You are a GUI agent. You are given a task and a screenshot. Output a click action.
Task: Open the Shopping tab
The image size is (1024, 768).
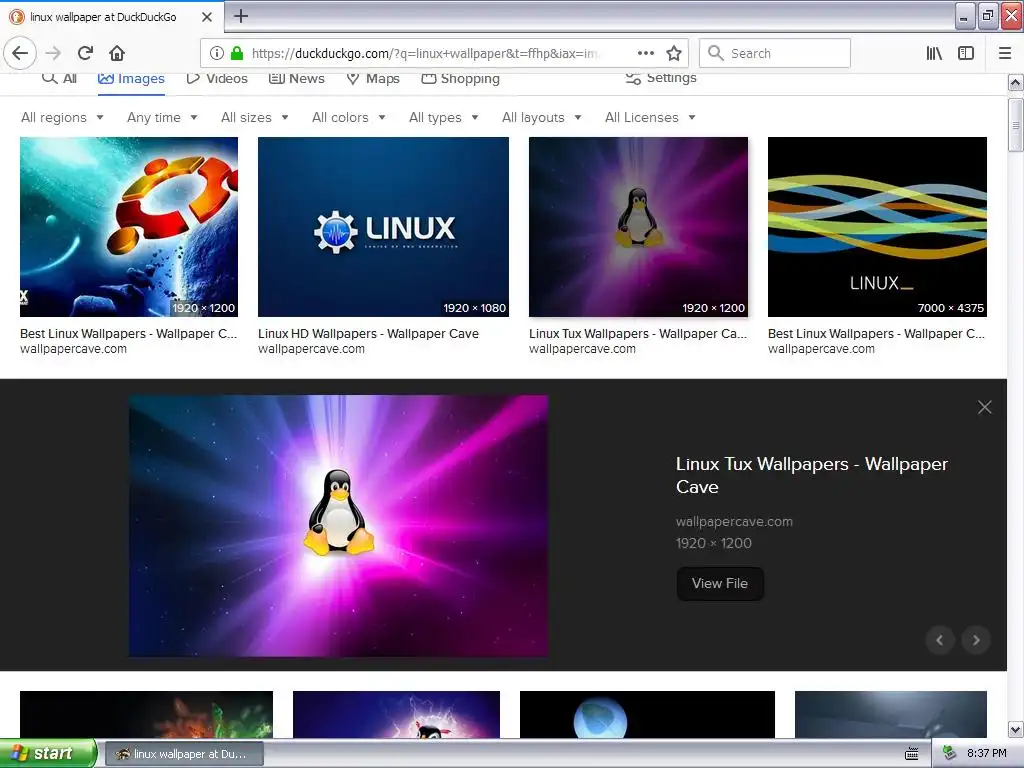pos(460,78)
